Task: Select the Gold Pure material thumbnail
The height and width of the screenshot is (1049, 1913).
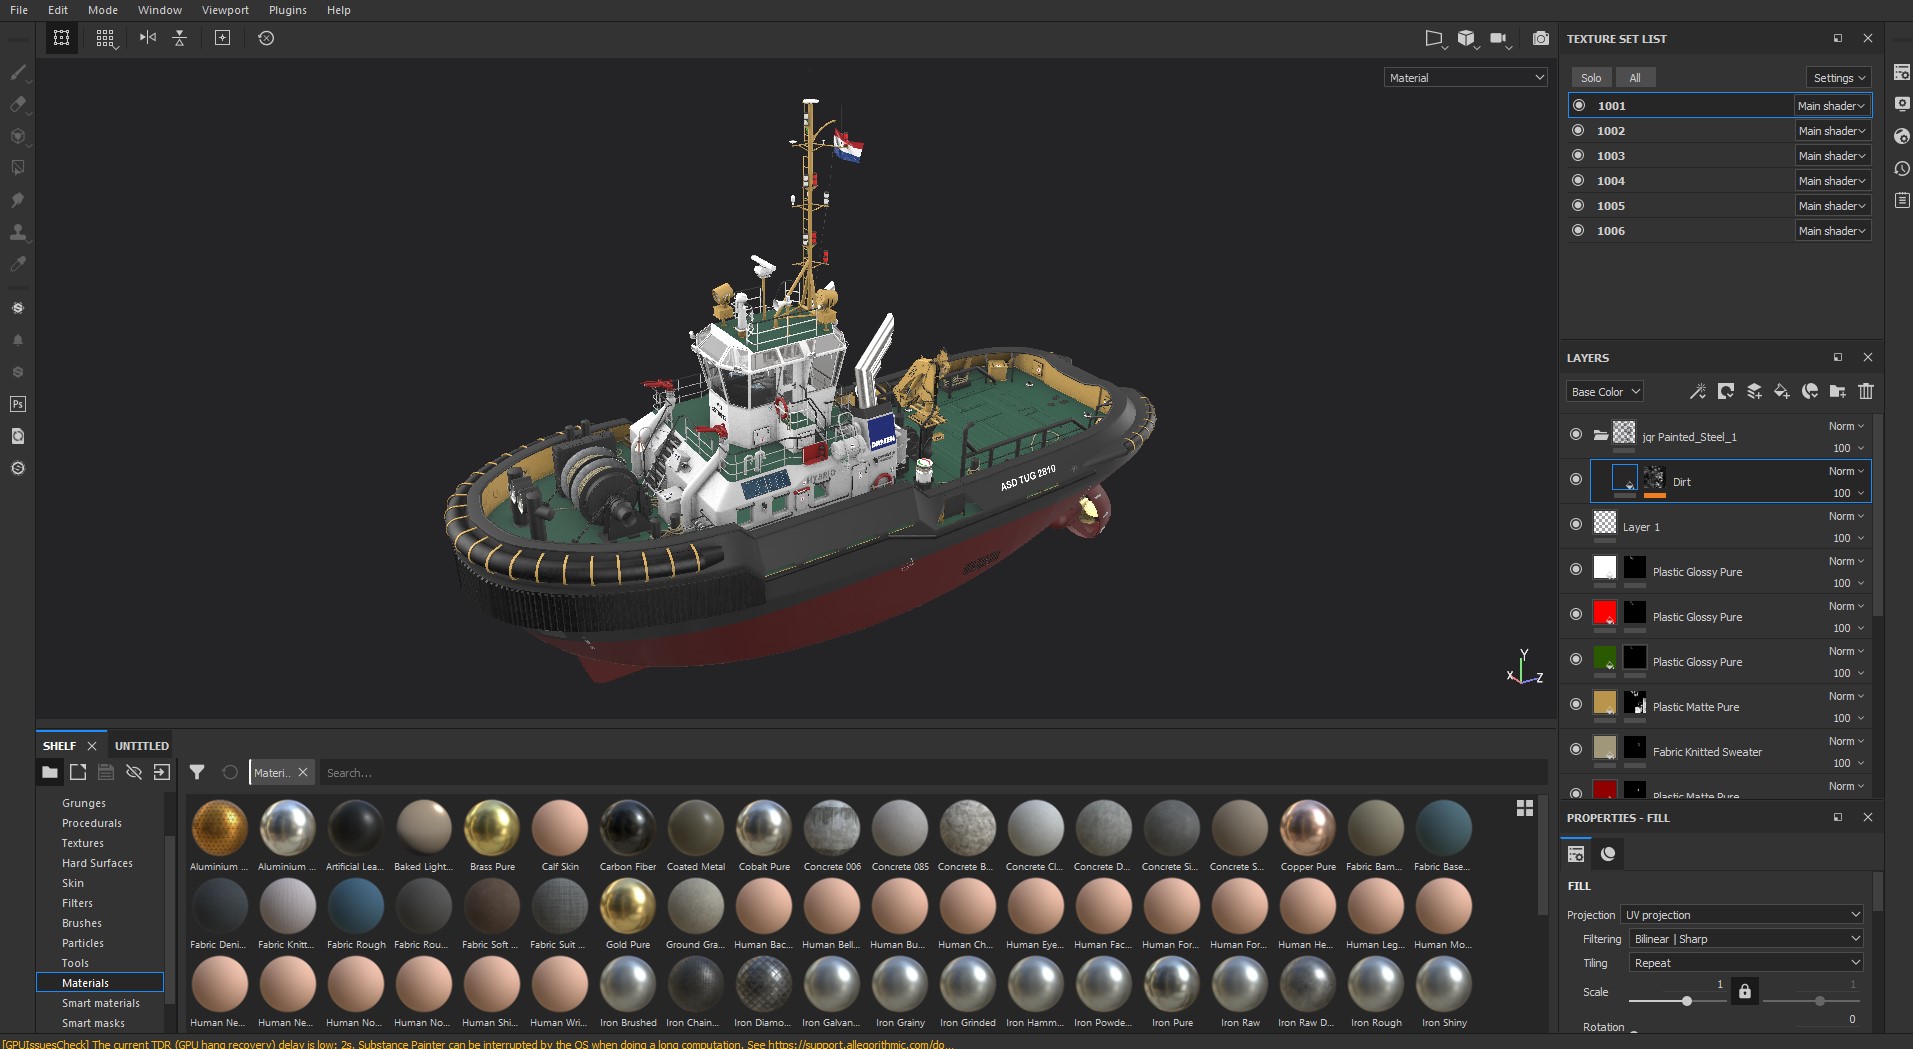Action: point(627,906)
